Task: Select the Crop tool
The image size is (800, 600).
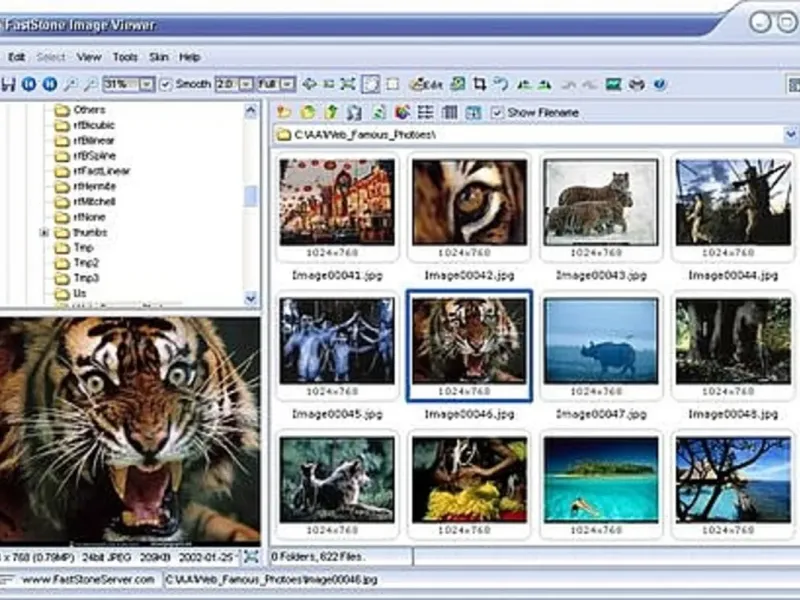Action: [479, 84]
